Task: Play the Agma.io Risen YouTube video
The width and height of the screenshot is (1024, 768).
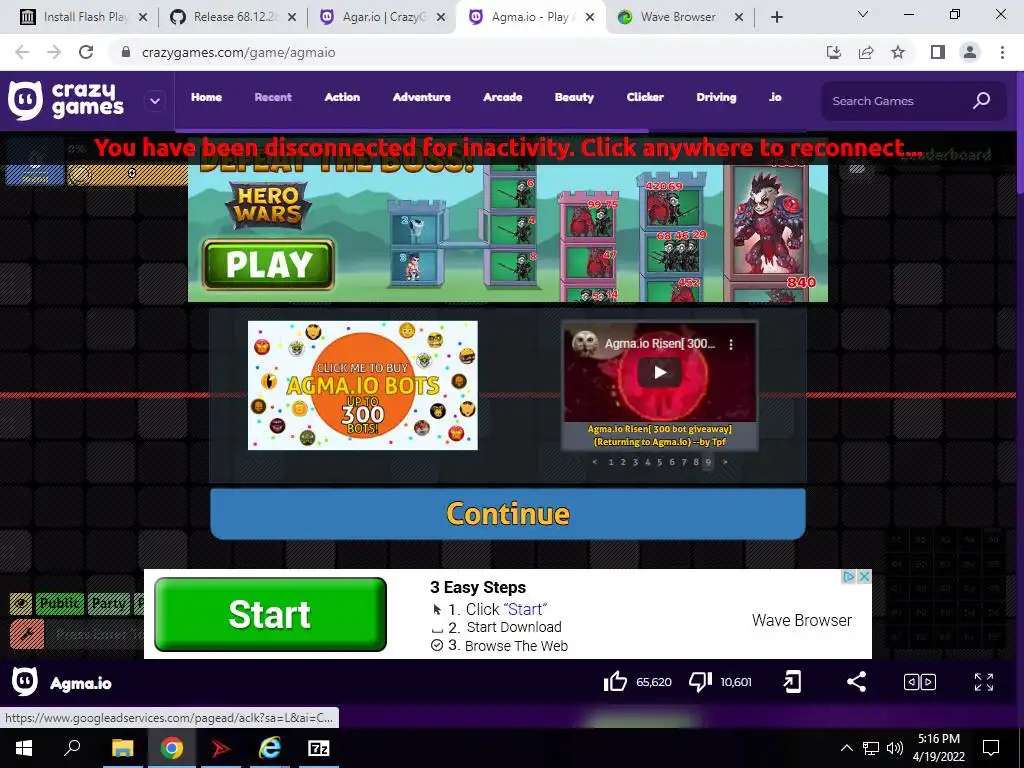Action: pos(660,372)
